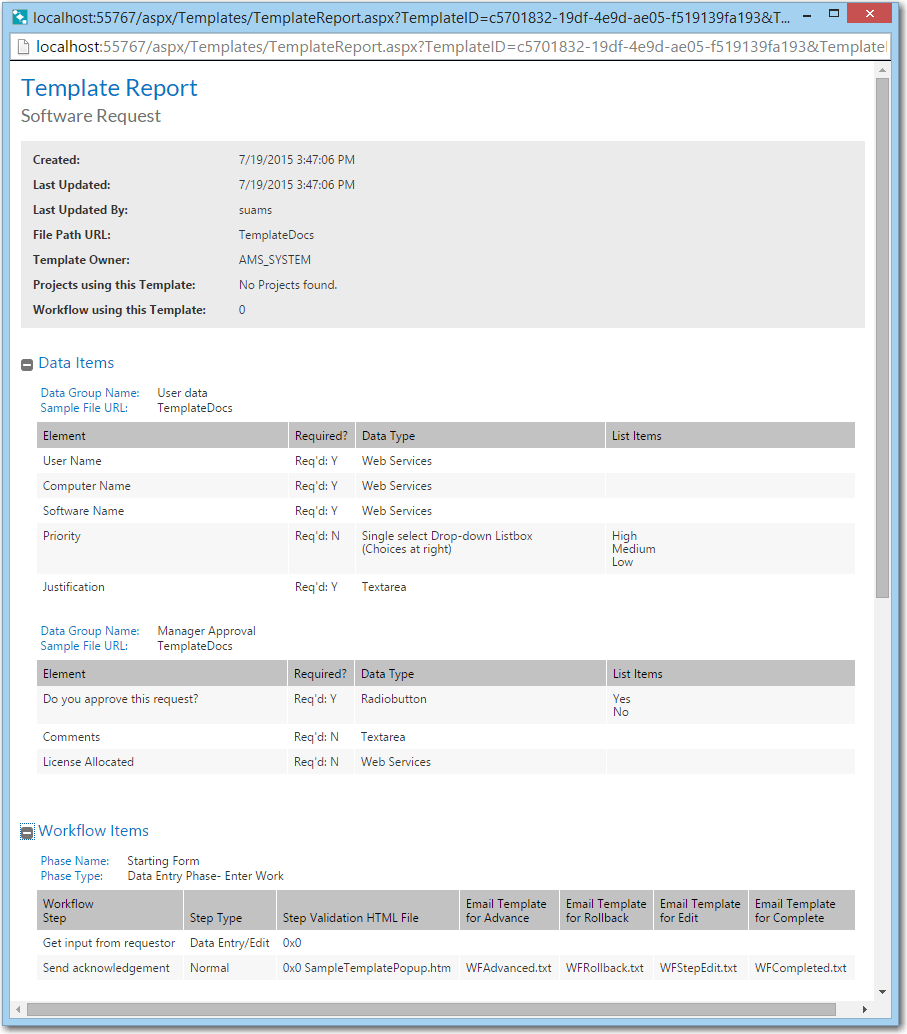Image resolution: width=907 pixels, height=1034 pixels.
Task: Click 'Yes' radiobutton list item
Action: point(621,699)
